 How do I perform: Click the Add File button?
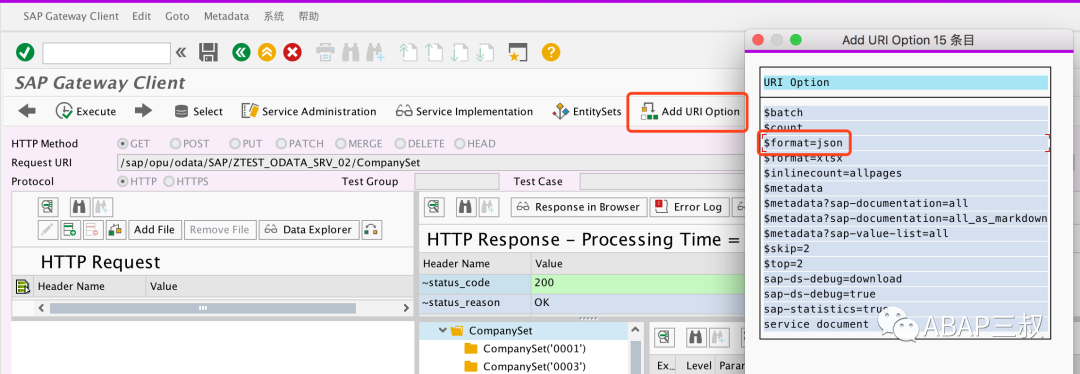(x=154, y=229)
